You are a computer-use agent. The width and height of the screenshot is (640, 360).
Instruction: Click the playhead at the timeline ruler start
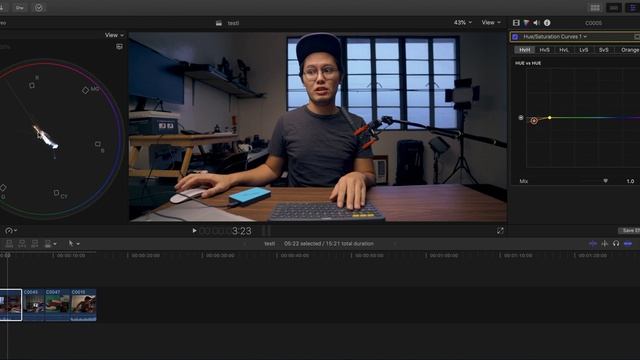[x=7, y=255]
